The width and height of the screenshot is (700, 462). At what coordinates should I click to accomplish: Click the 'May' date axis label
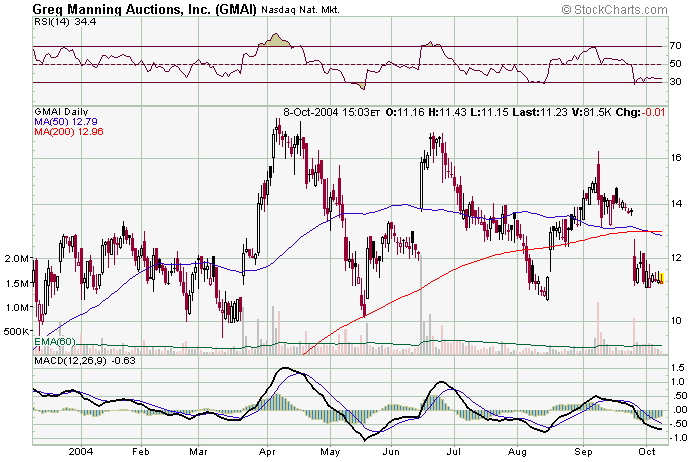[x=330, y=451]
